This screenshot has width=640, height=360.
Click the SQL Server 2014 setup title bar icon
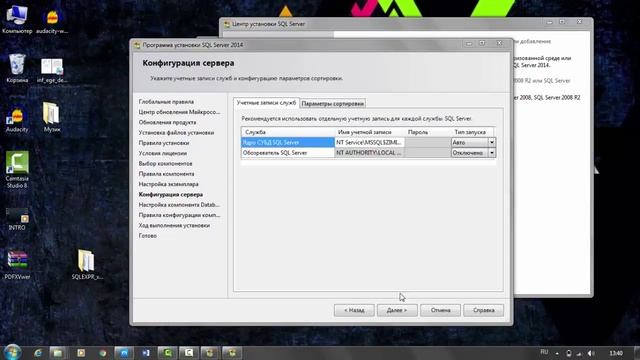137,45
